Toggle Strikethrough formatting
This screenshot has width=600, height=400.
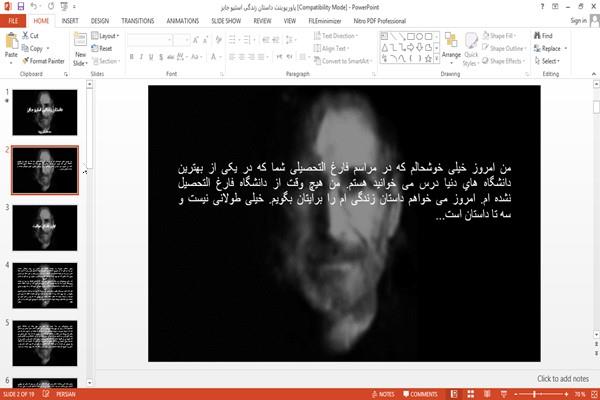click(171, 57)
